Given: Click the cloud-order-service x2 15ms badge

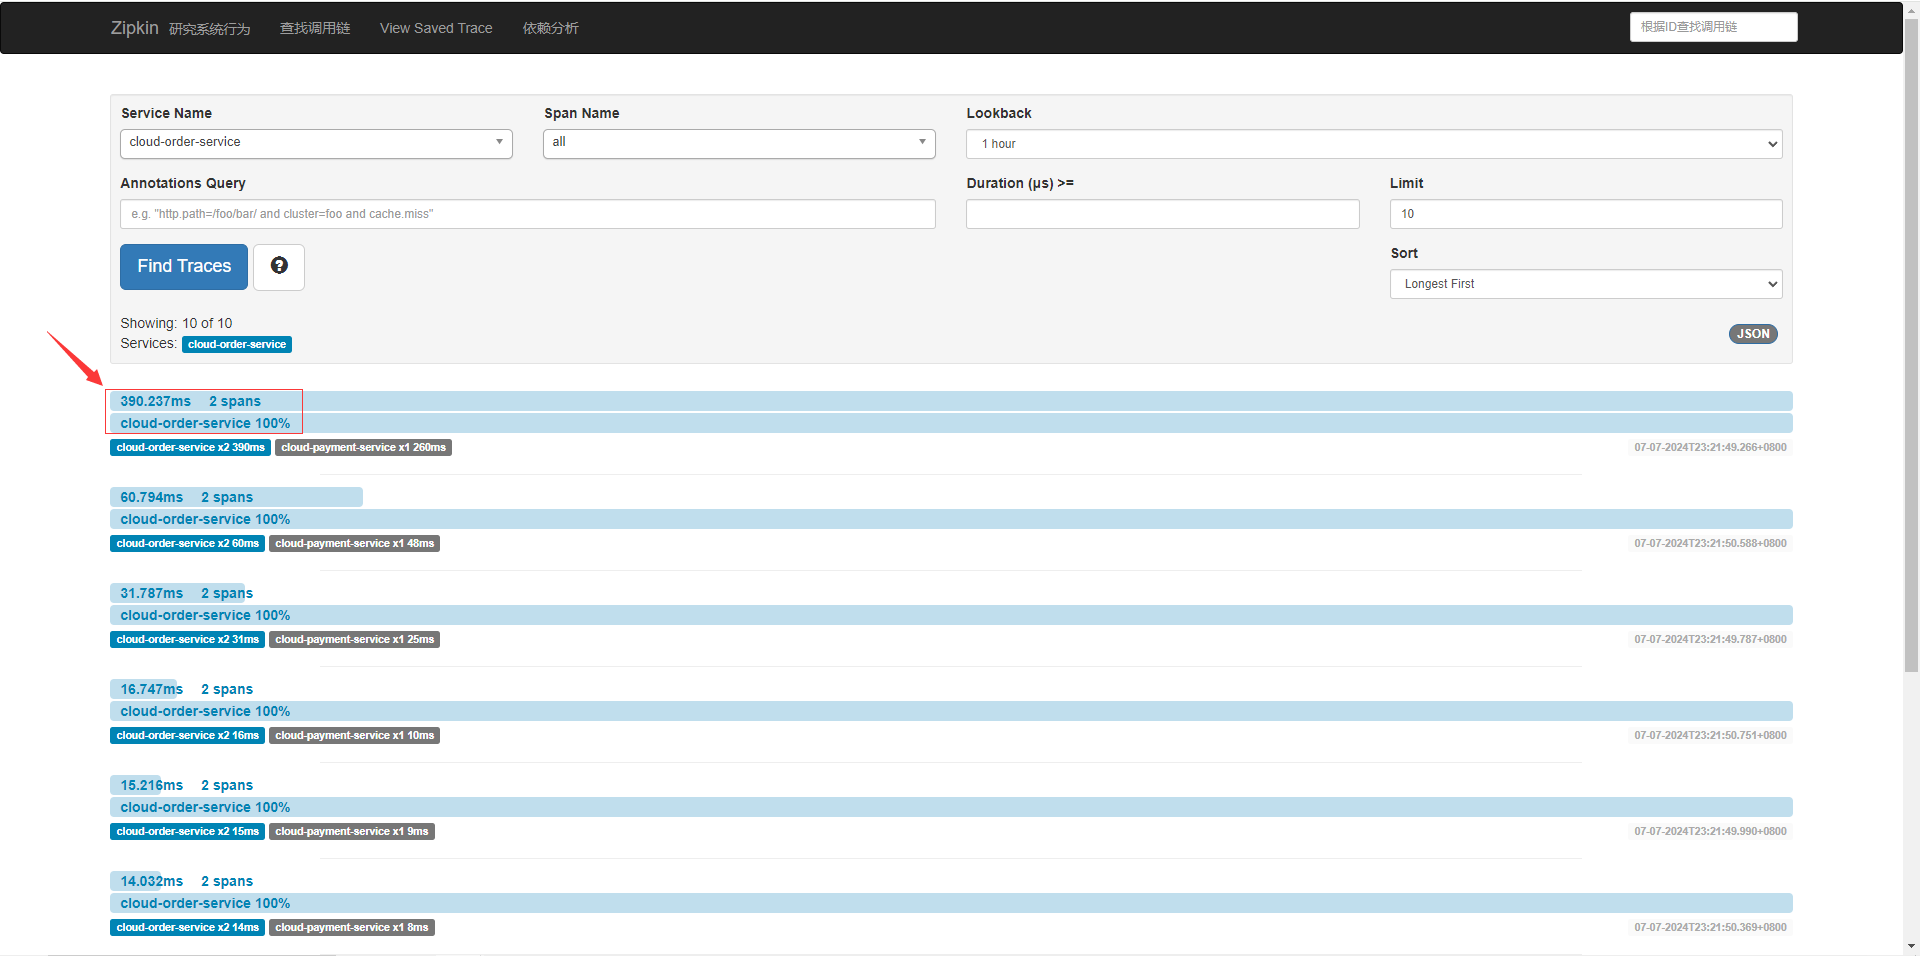Looking at the screenshot, I should pyautogui.click(x=187, y=831).
